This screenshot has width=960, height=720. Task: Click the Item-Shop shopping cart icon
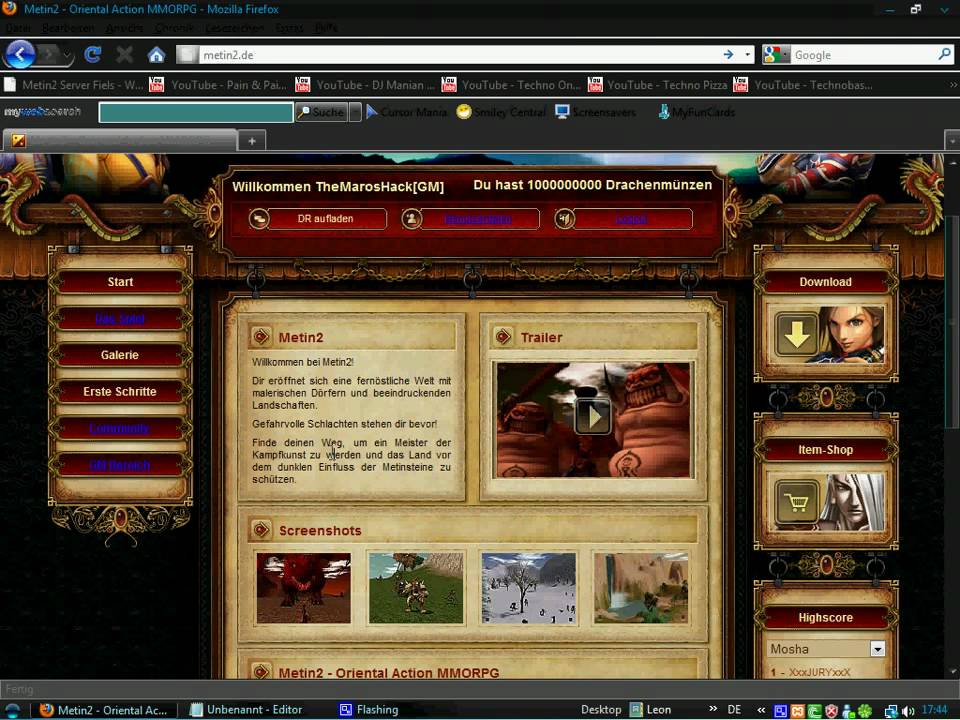[797, 502]
